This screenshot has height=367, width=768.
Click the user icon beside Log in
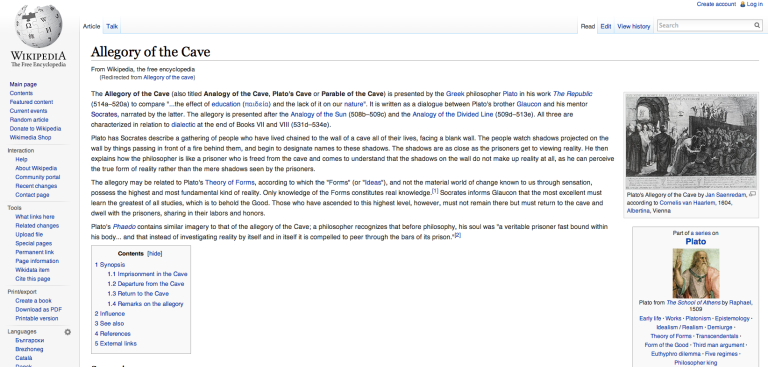743,4
